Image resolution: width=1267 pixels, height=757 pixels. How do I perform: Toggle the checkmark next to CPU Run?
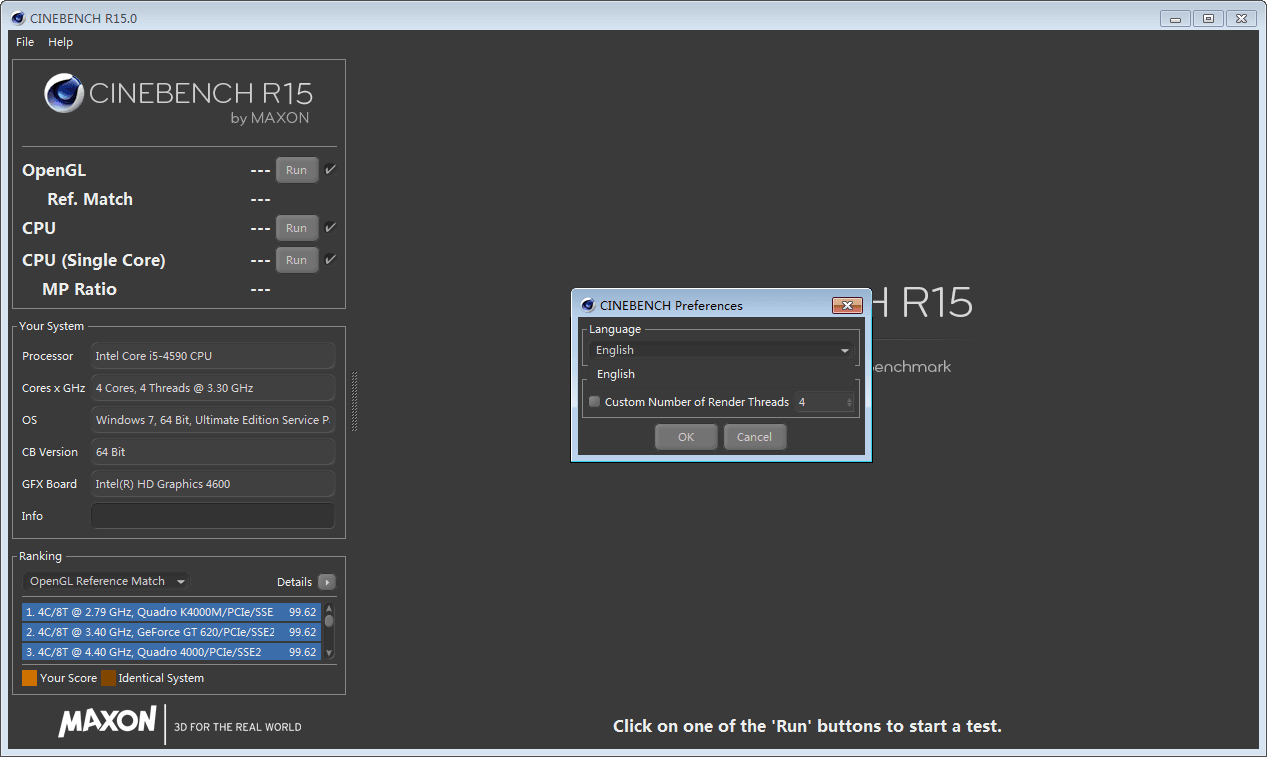click(329, 227)
